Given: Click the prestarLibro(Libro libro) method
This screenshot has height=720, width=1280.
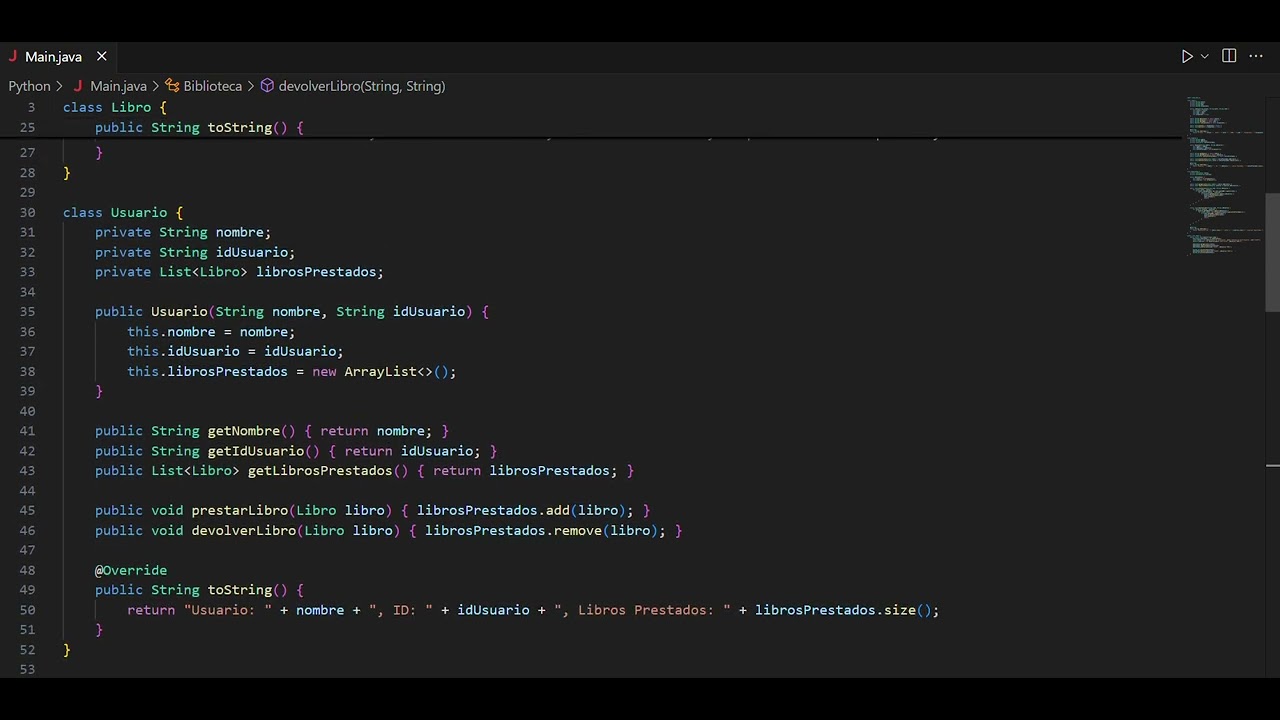Looking at the screenshot, I should tap(372, 510).
